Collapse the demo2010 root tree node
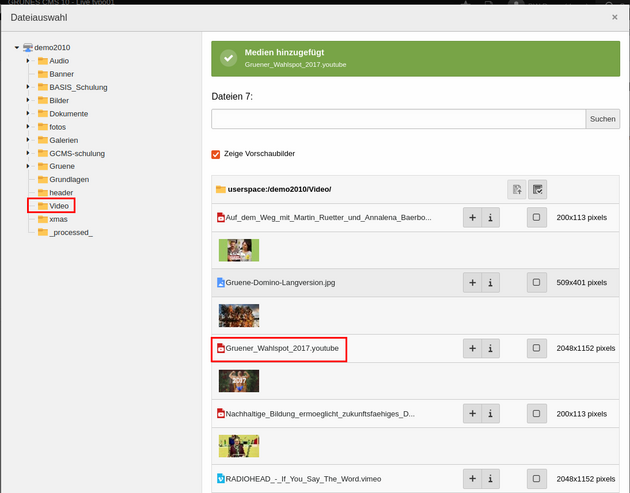 click(x=17, y=47)
